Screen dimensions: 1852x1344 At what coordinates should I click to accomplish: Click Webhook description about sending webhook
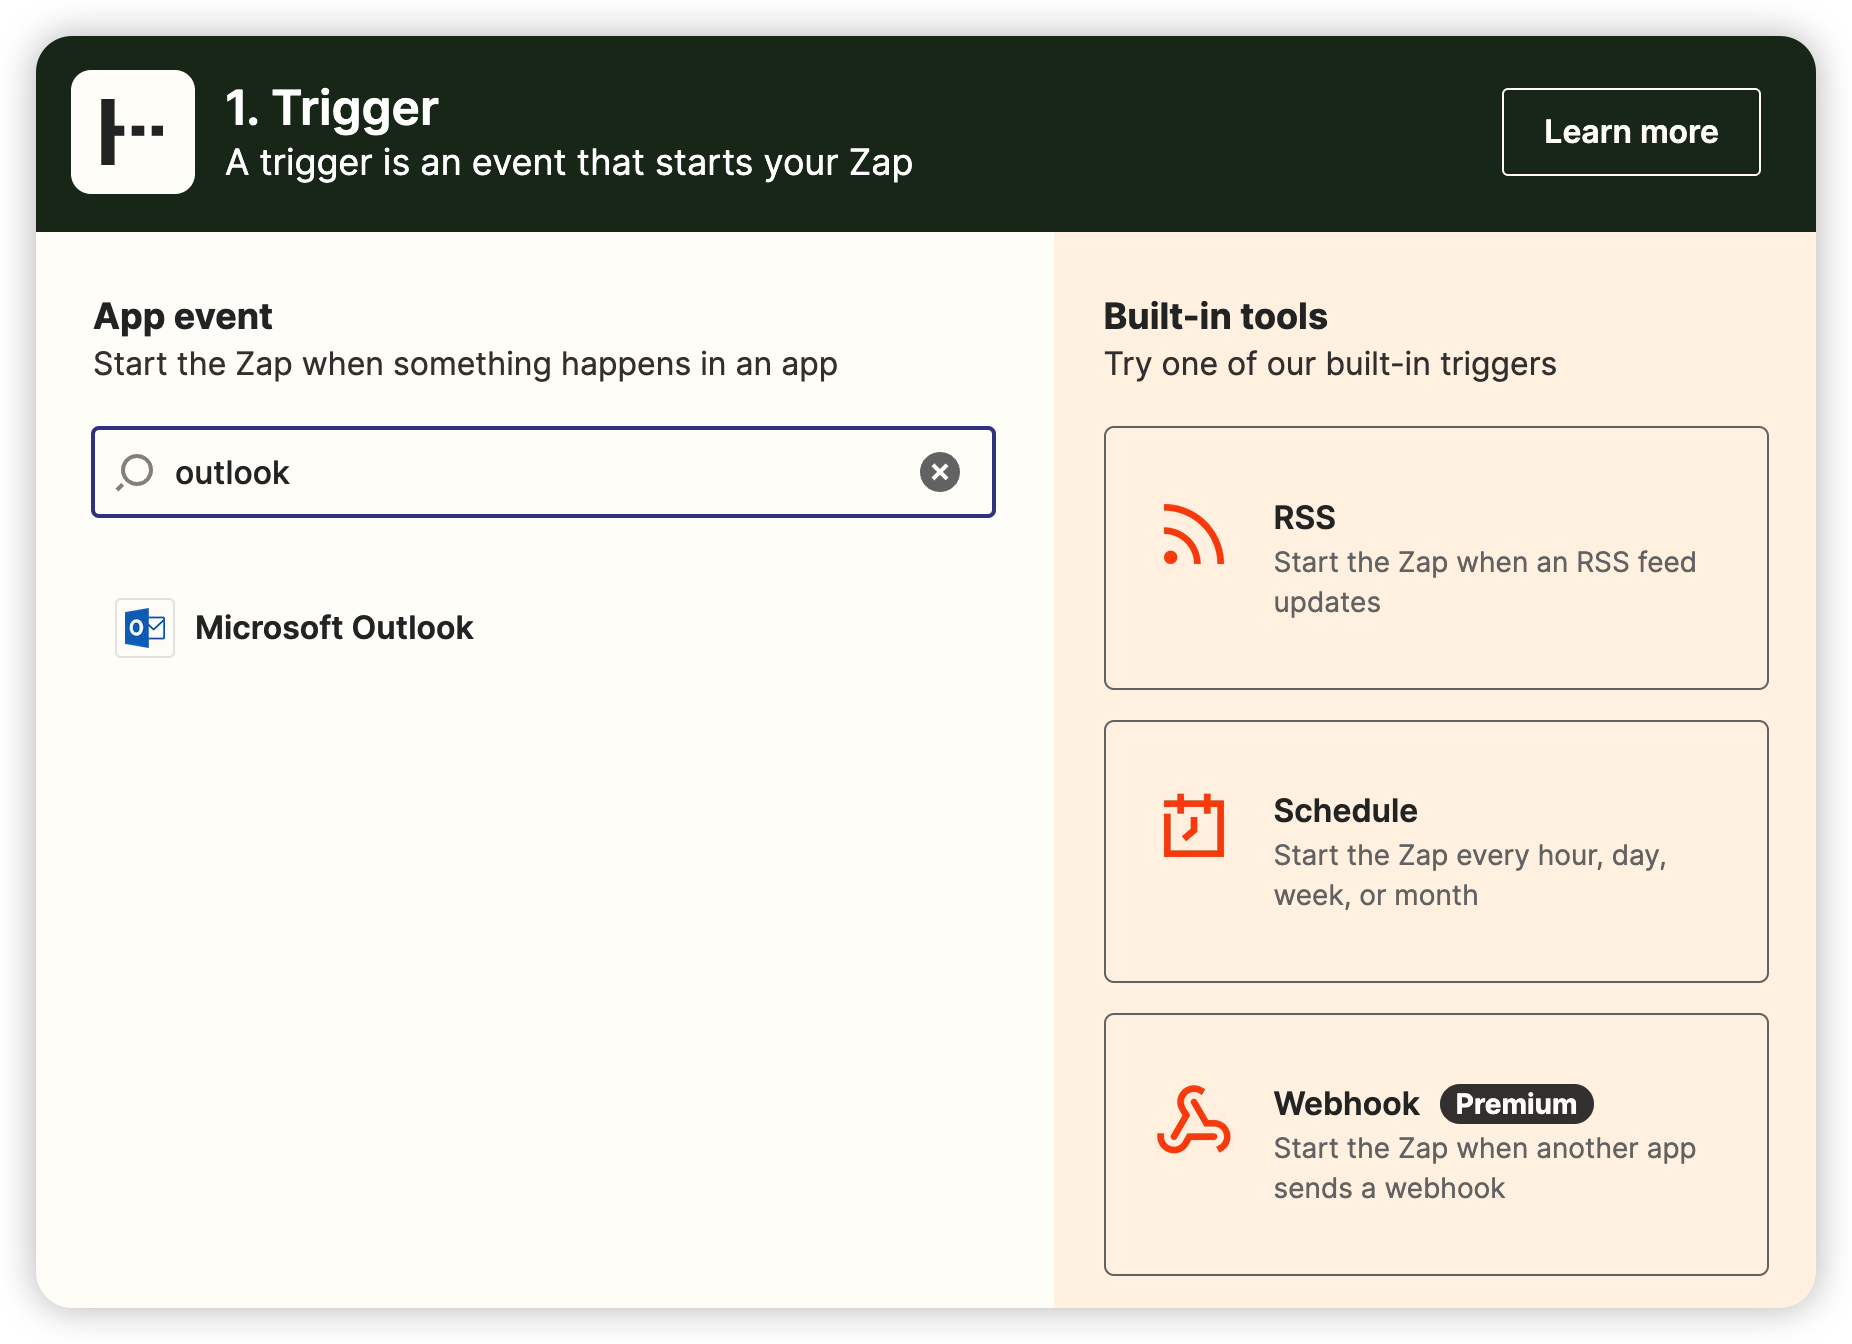coord(1484,1168)
